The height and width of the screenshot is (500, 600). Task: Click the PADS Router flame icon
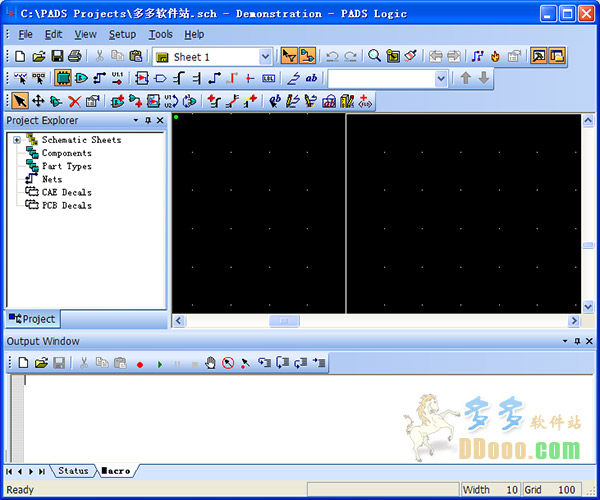coord(496,57)
